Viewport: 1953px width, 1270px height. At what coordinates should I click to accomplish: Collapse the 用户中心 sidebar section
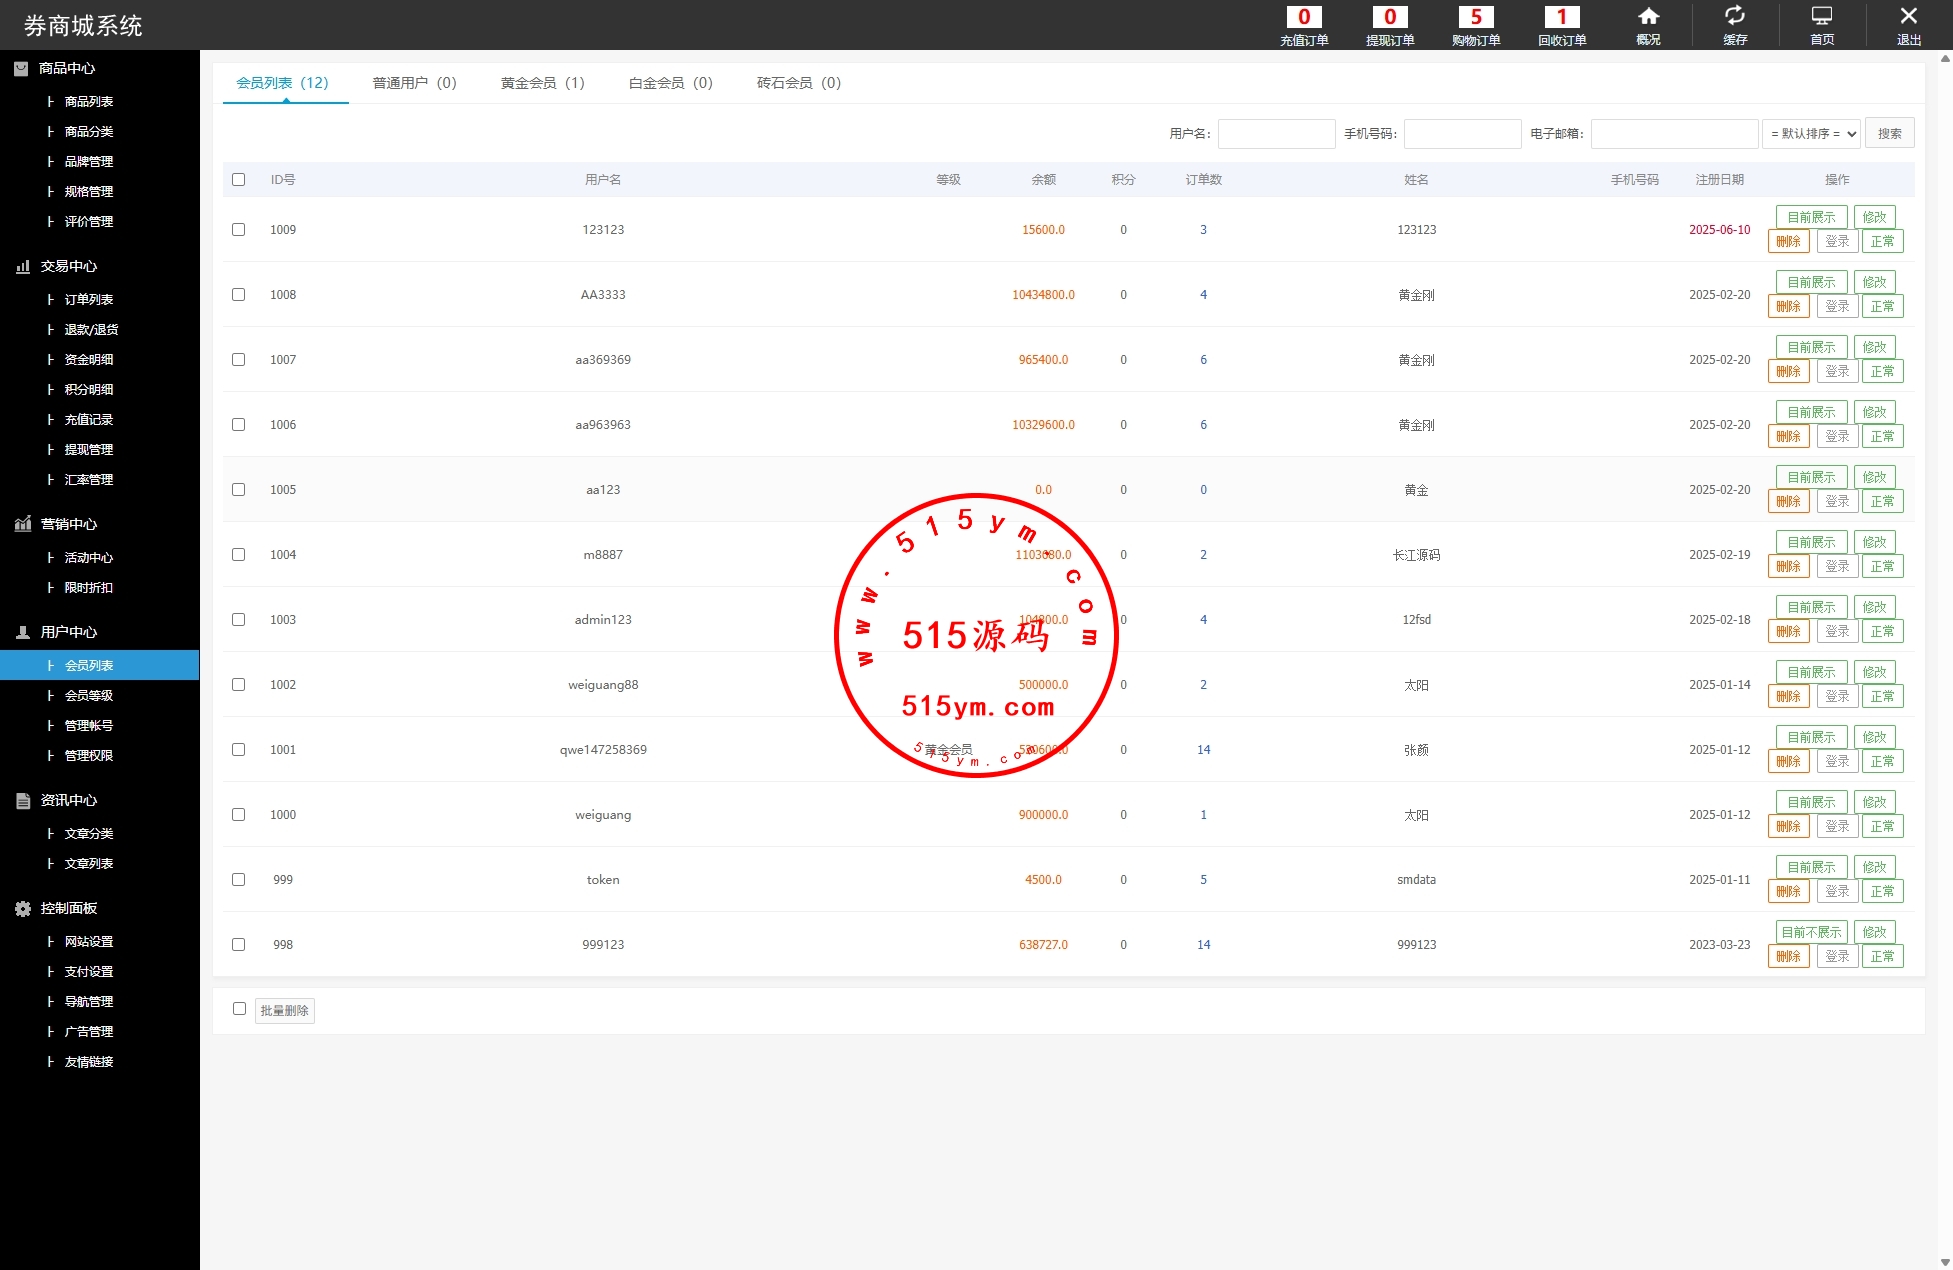click(x=68, y=632)
